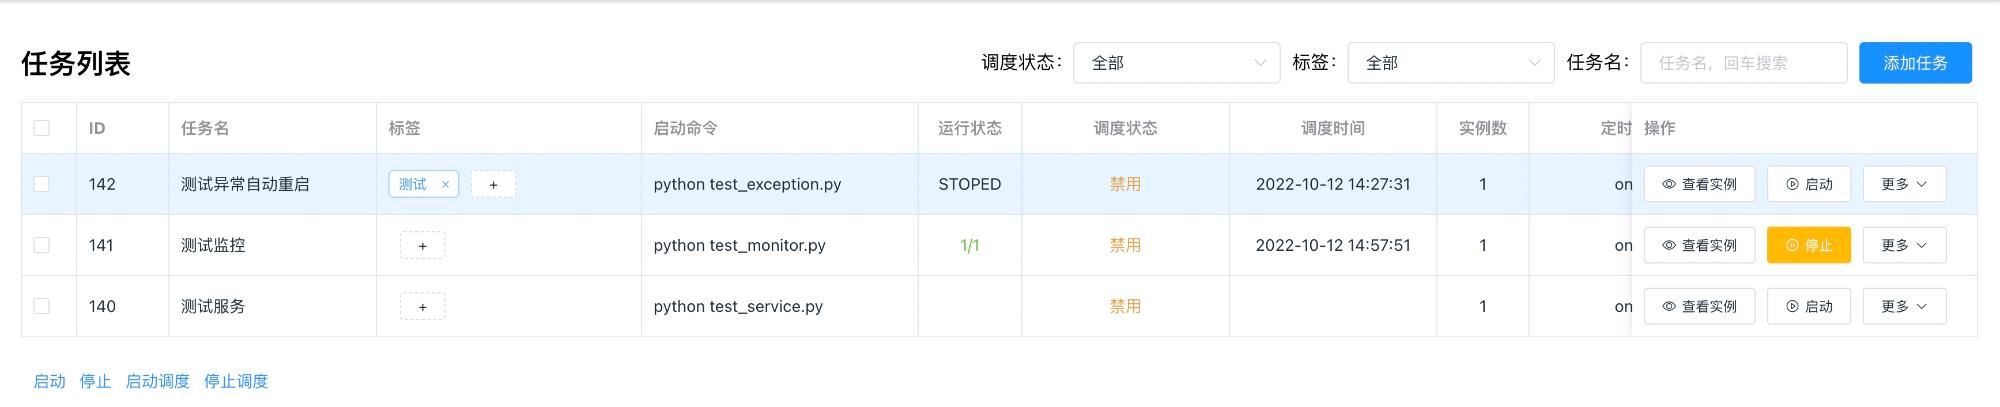Add a tag to task 141 with plus
The width and height of the screenshot is (2000, 407).
(x=422, y=245)
